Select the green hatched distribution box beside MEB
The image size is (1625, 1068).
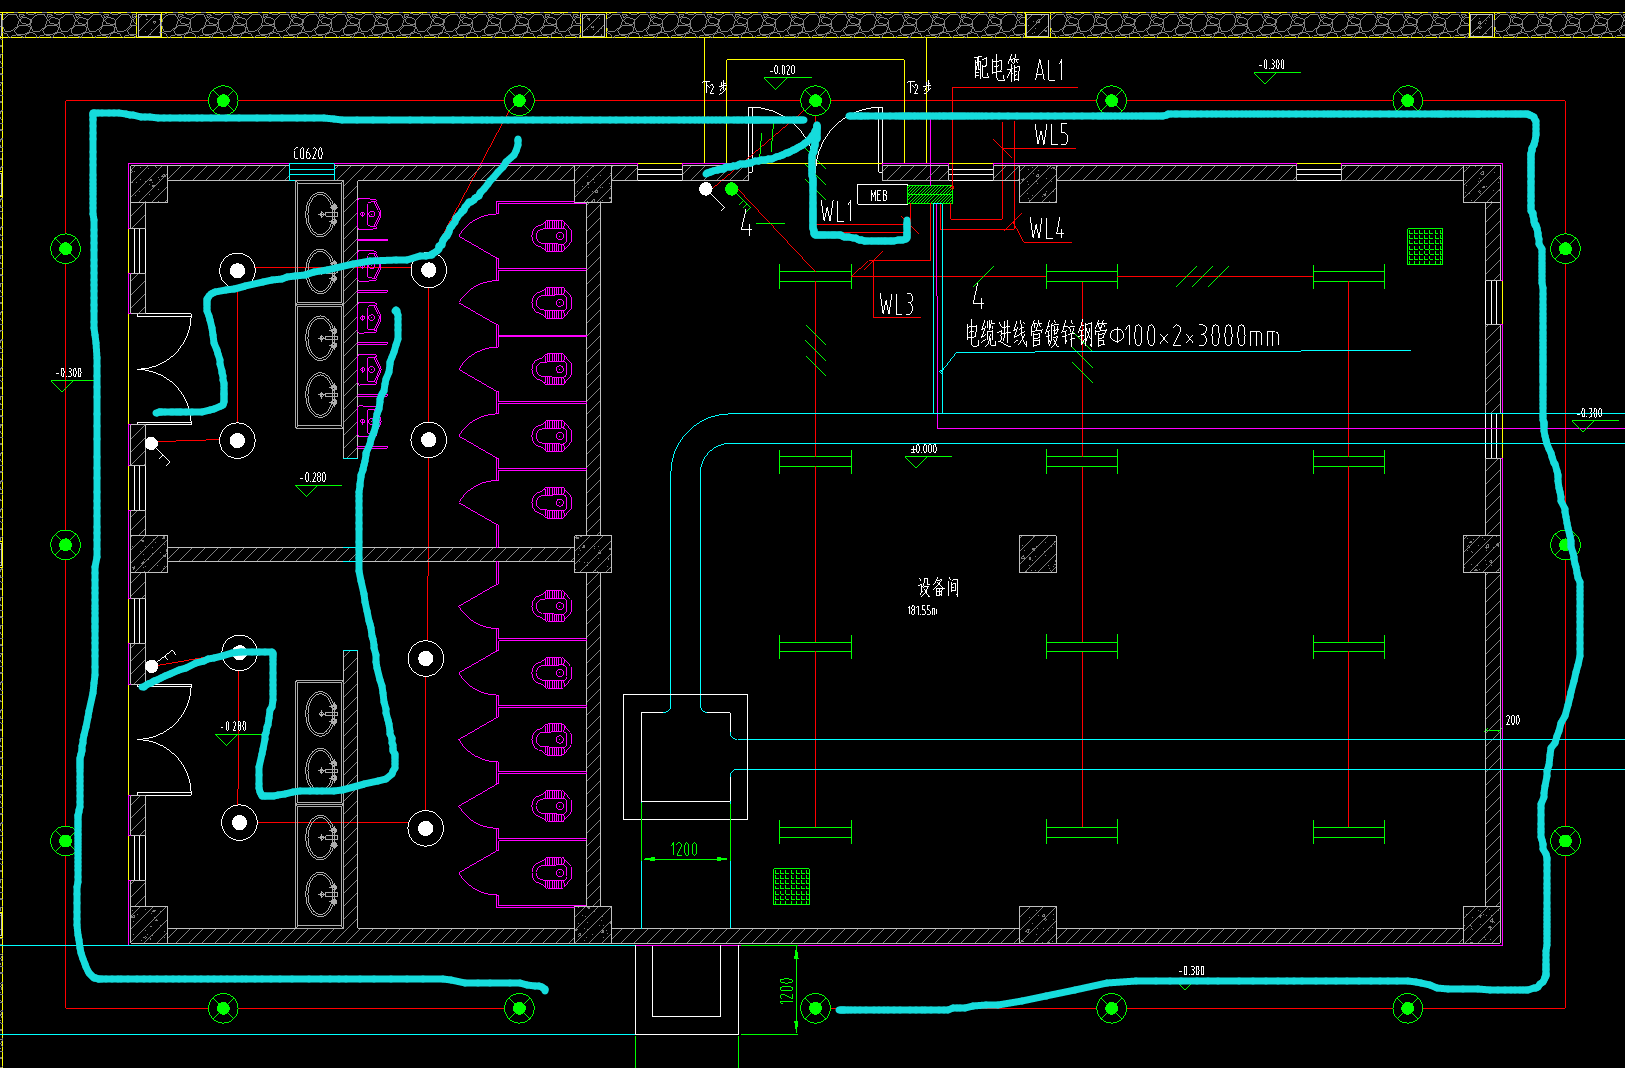pyautogui.click(x=930, y=194)
